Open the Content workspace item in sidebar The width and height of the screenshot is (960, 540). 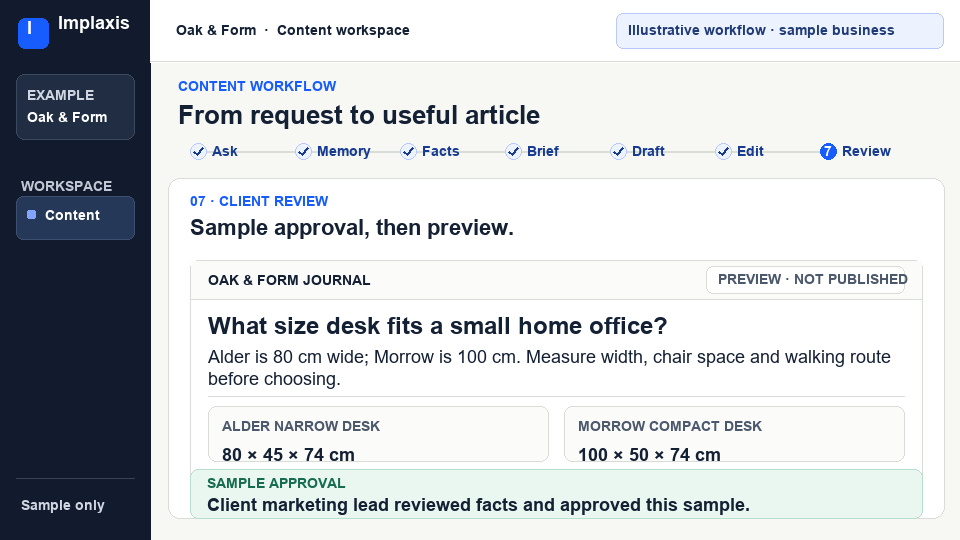pyautogui.click(x=75, y=217)
